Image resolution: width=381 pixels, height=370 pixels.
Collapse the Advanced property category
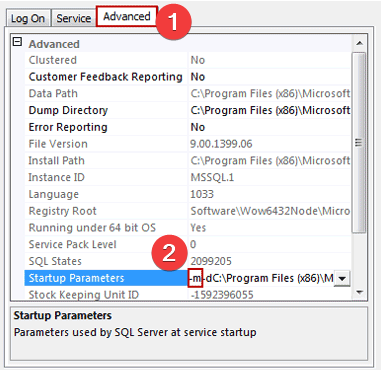[x=17, y=42]
